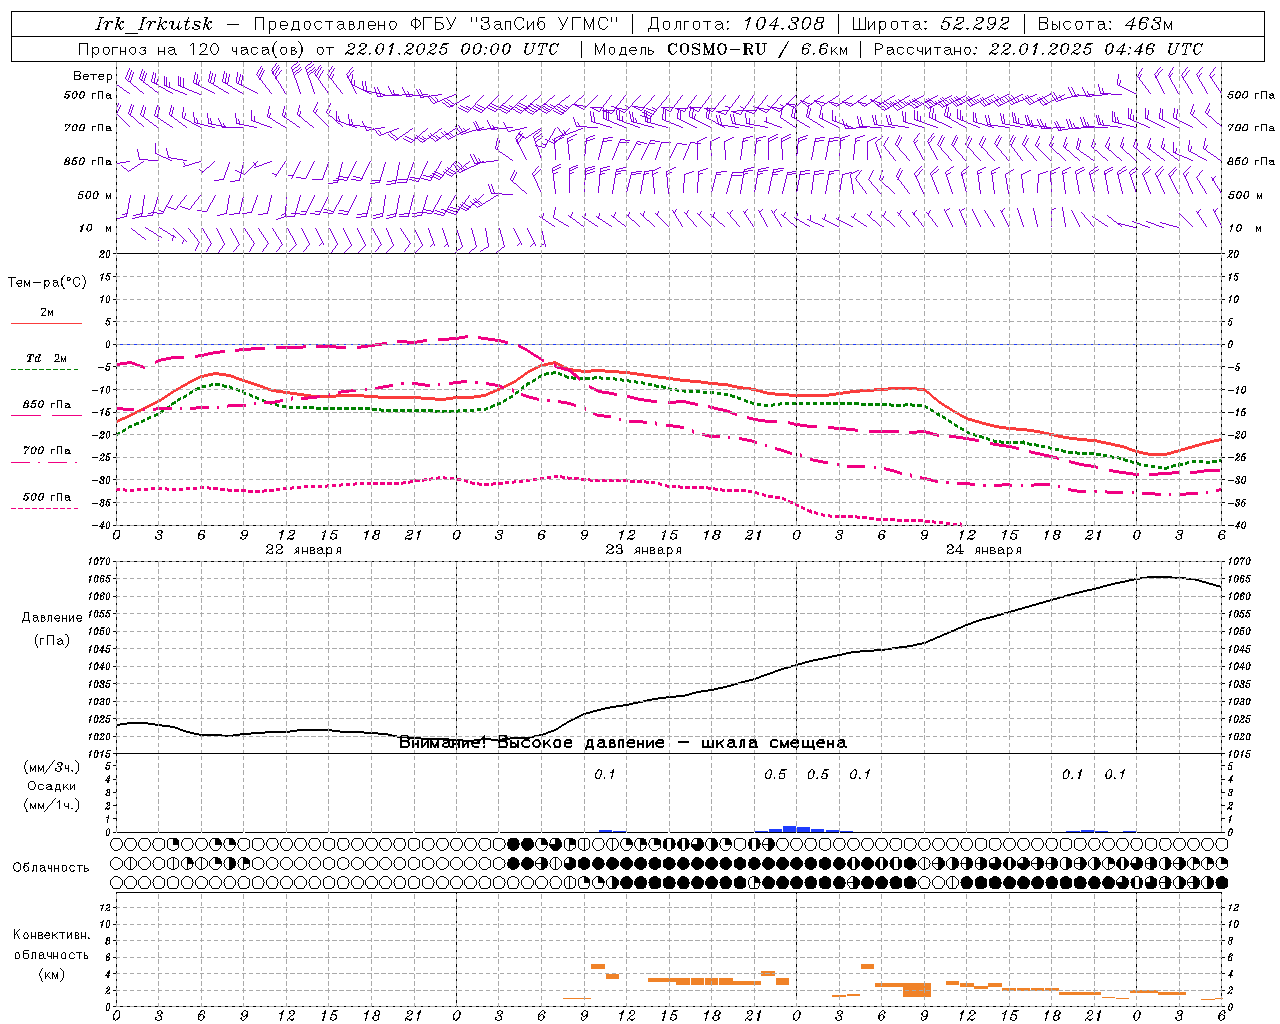The image size is (1280, 1024).
Task: Click the red solid line sample under '2м'
Action: pyautogui.click(x=46, y=324)
